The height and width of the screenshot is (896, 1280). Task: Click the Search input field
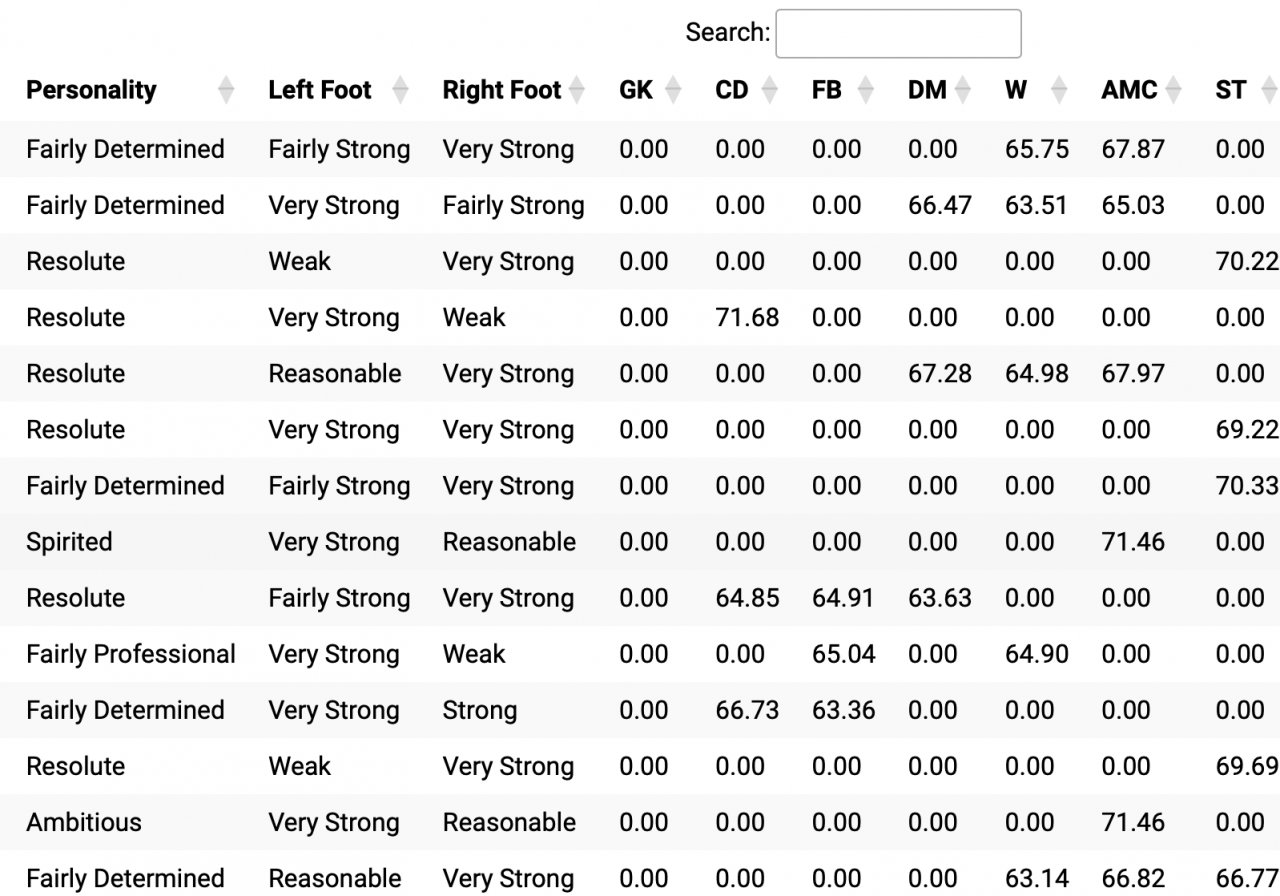coord(898,34)
